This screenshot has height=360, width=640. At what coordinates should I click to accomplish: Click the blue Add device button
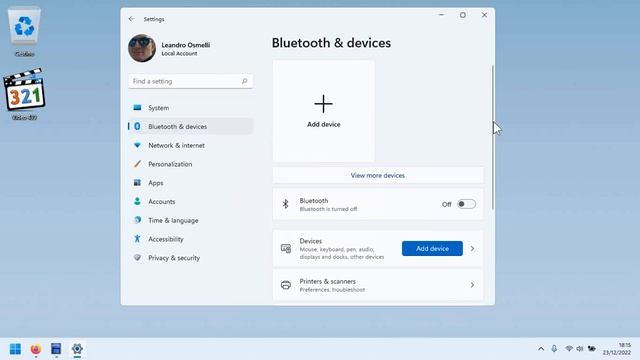pyautogui.click(x=432, y=248)
